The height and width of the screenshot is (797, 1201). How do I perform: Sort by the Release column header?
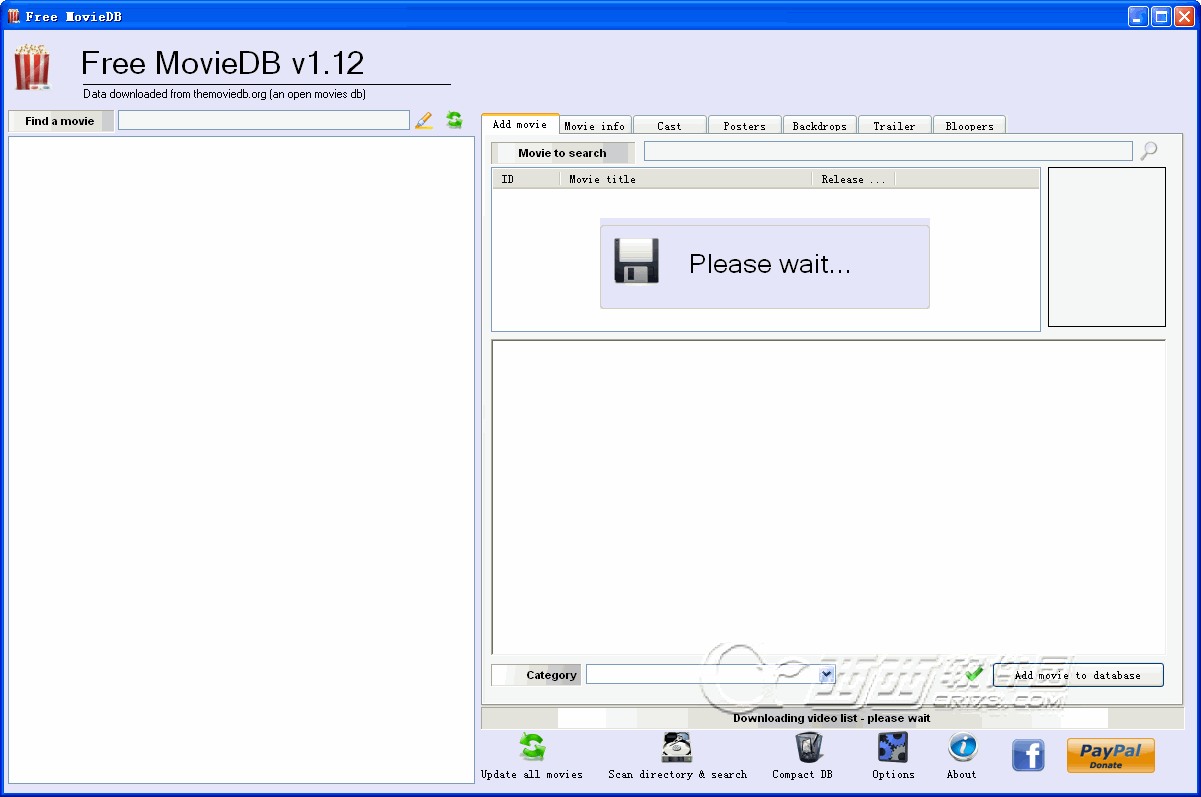pyautogui.click(x=853, y=179)
